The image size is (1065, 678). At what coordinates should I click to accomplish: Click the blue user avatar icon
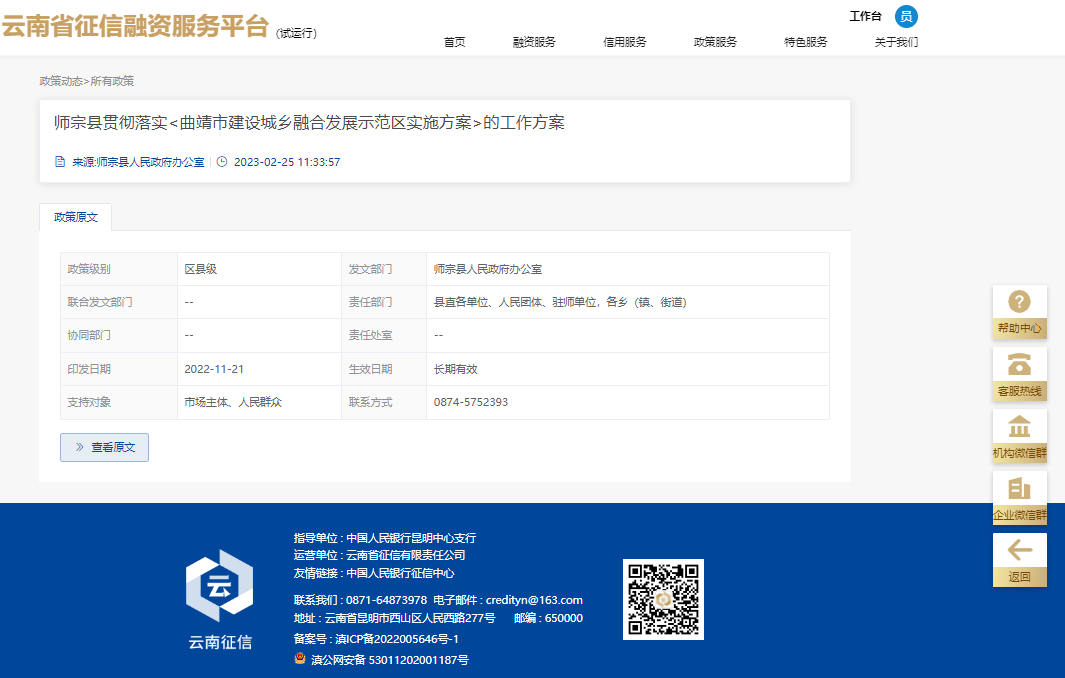point(906,16)
